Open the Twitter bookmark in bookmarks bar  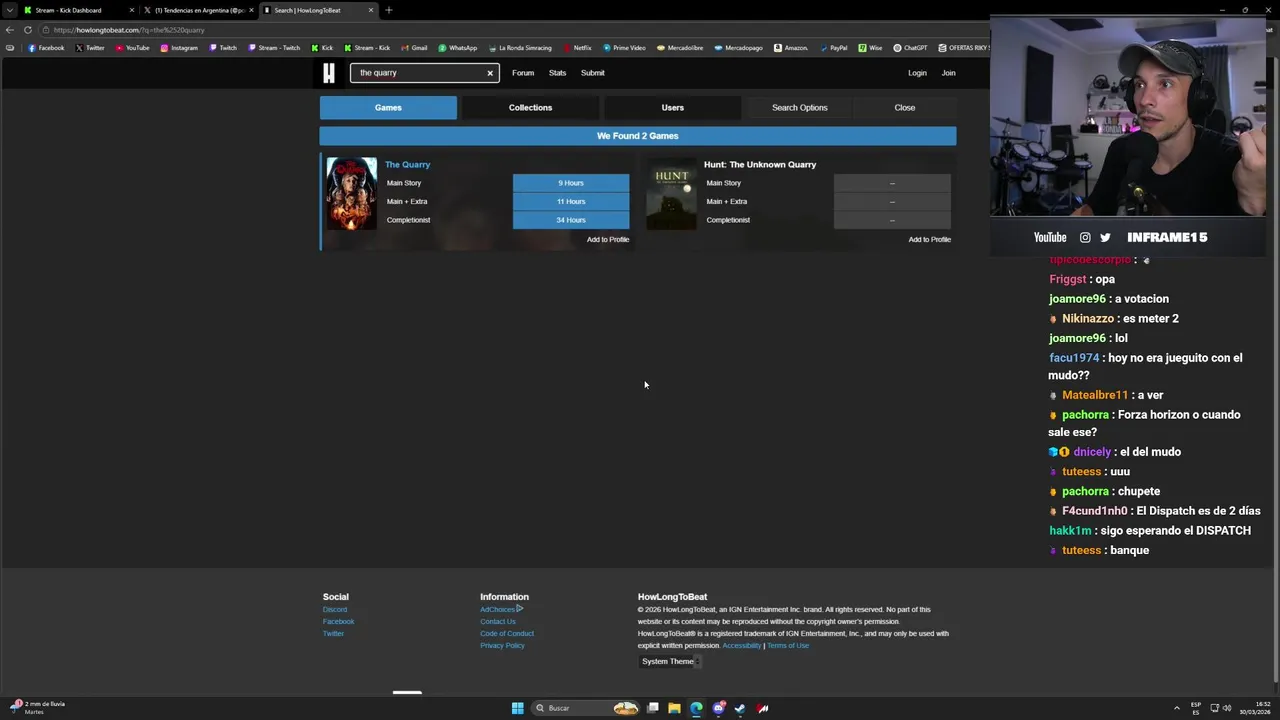[x=90, y=48]
